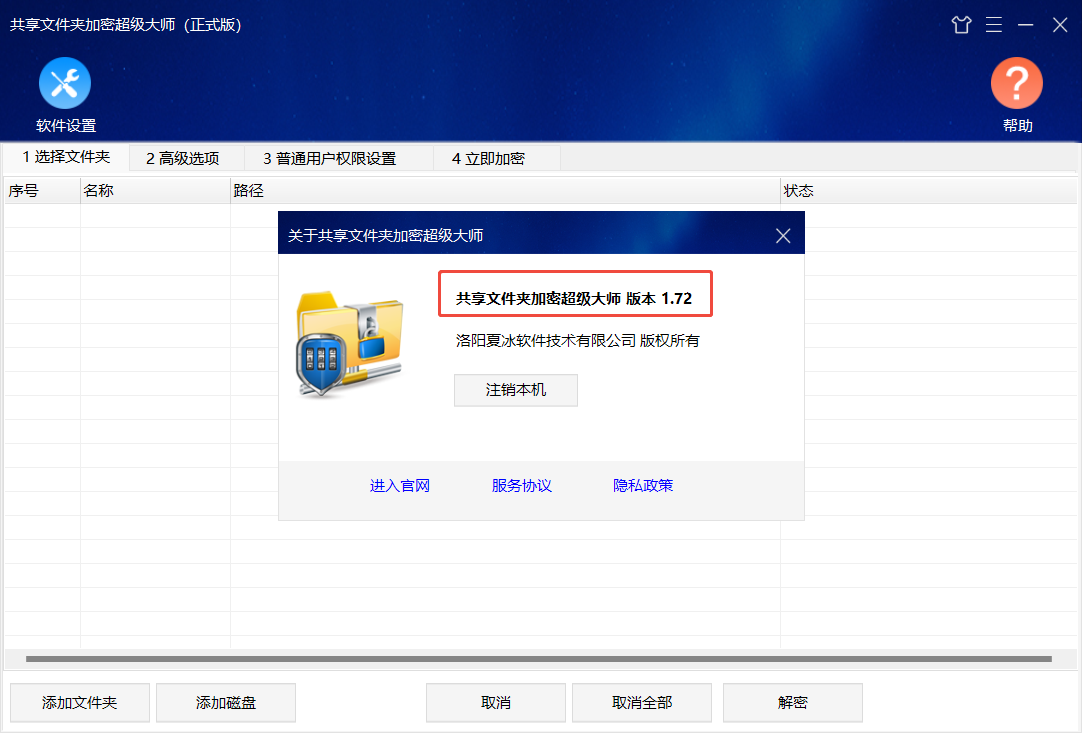1082x733 pixels.
Task: Close the 关于共享文件夹加密超级大师 dialog
Action: click(783, 236)
